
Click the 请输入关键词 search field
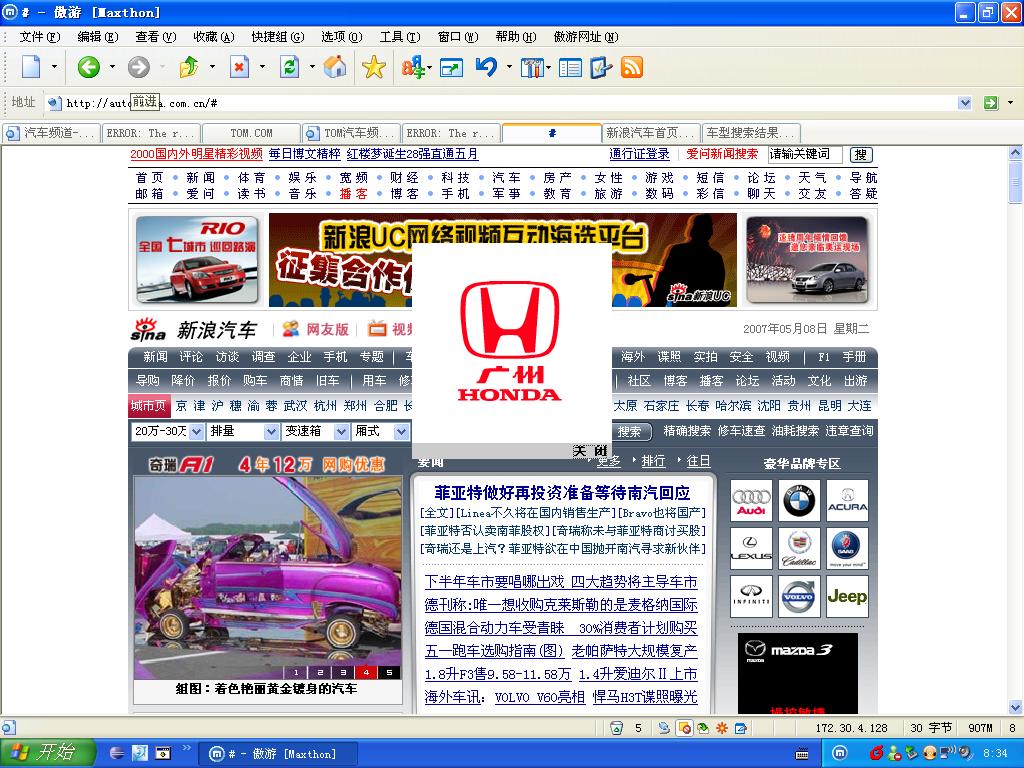coord(805,154)
